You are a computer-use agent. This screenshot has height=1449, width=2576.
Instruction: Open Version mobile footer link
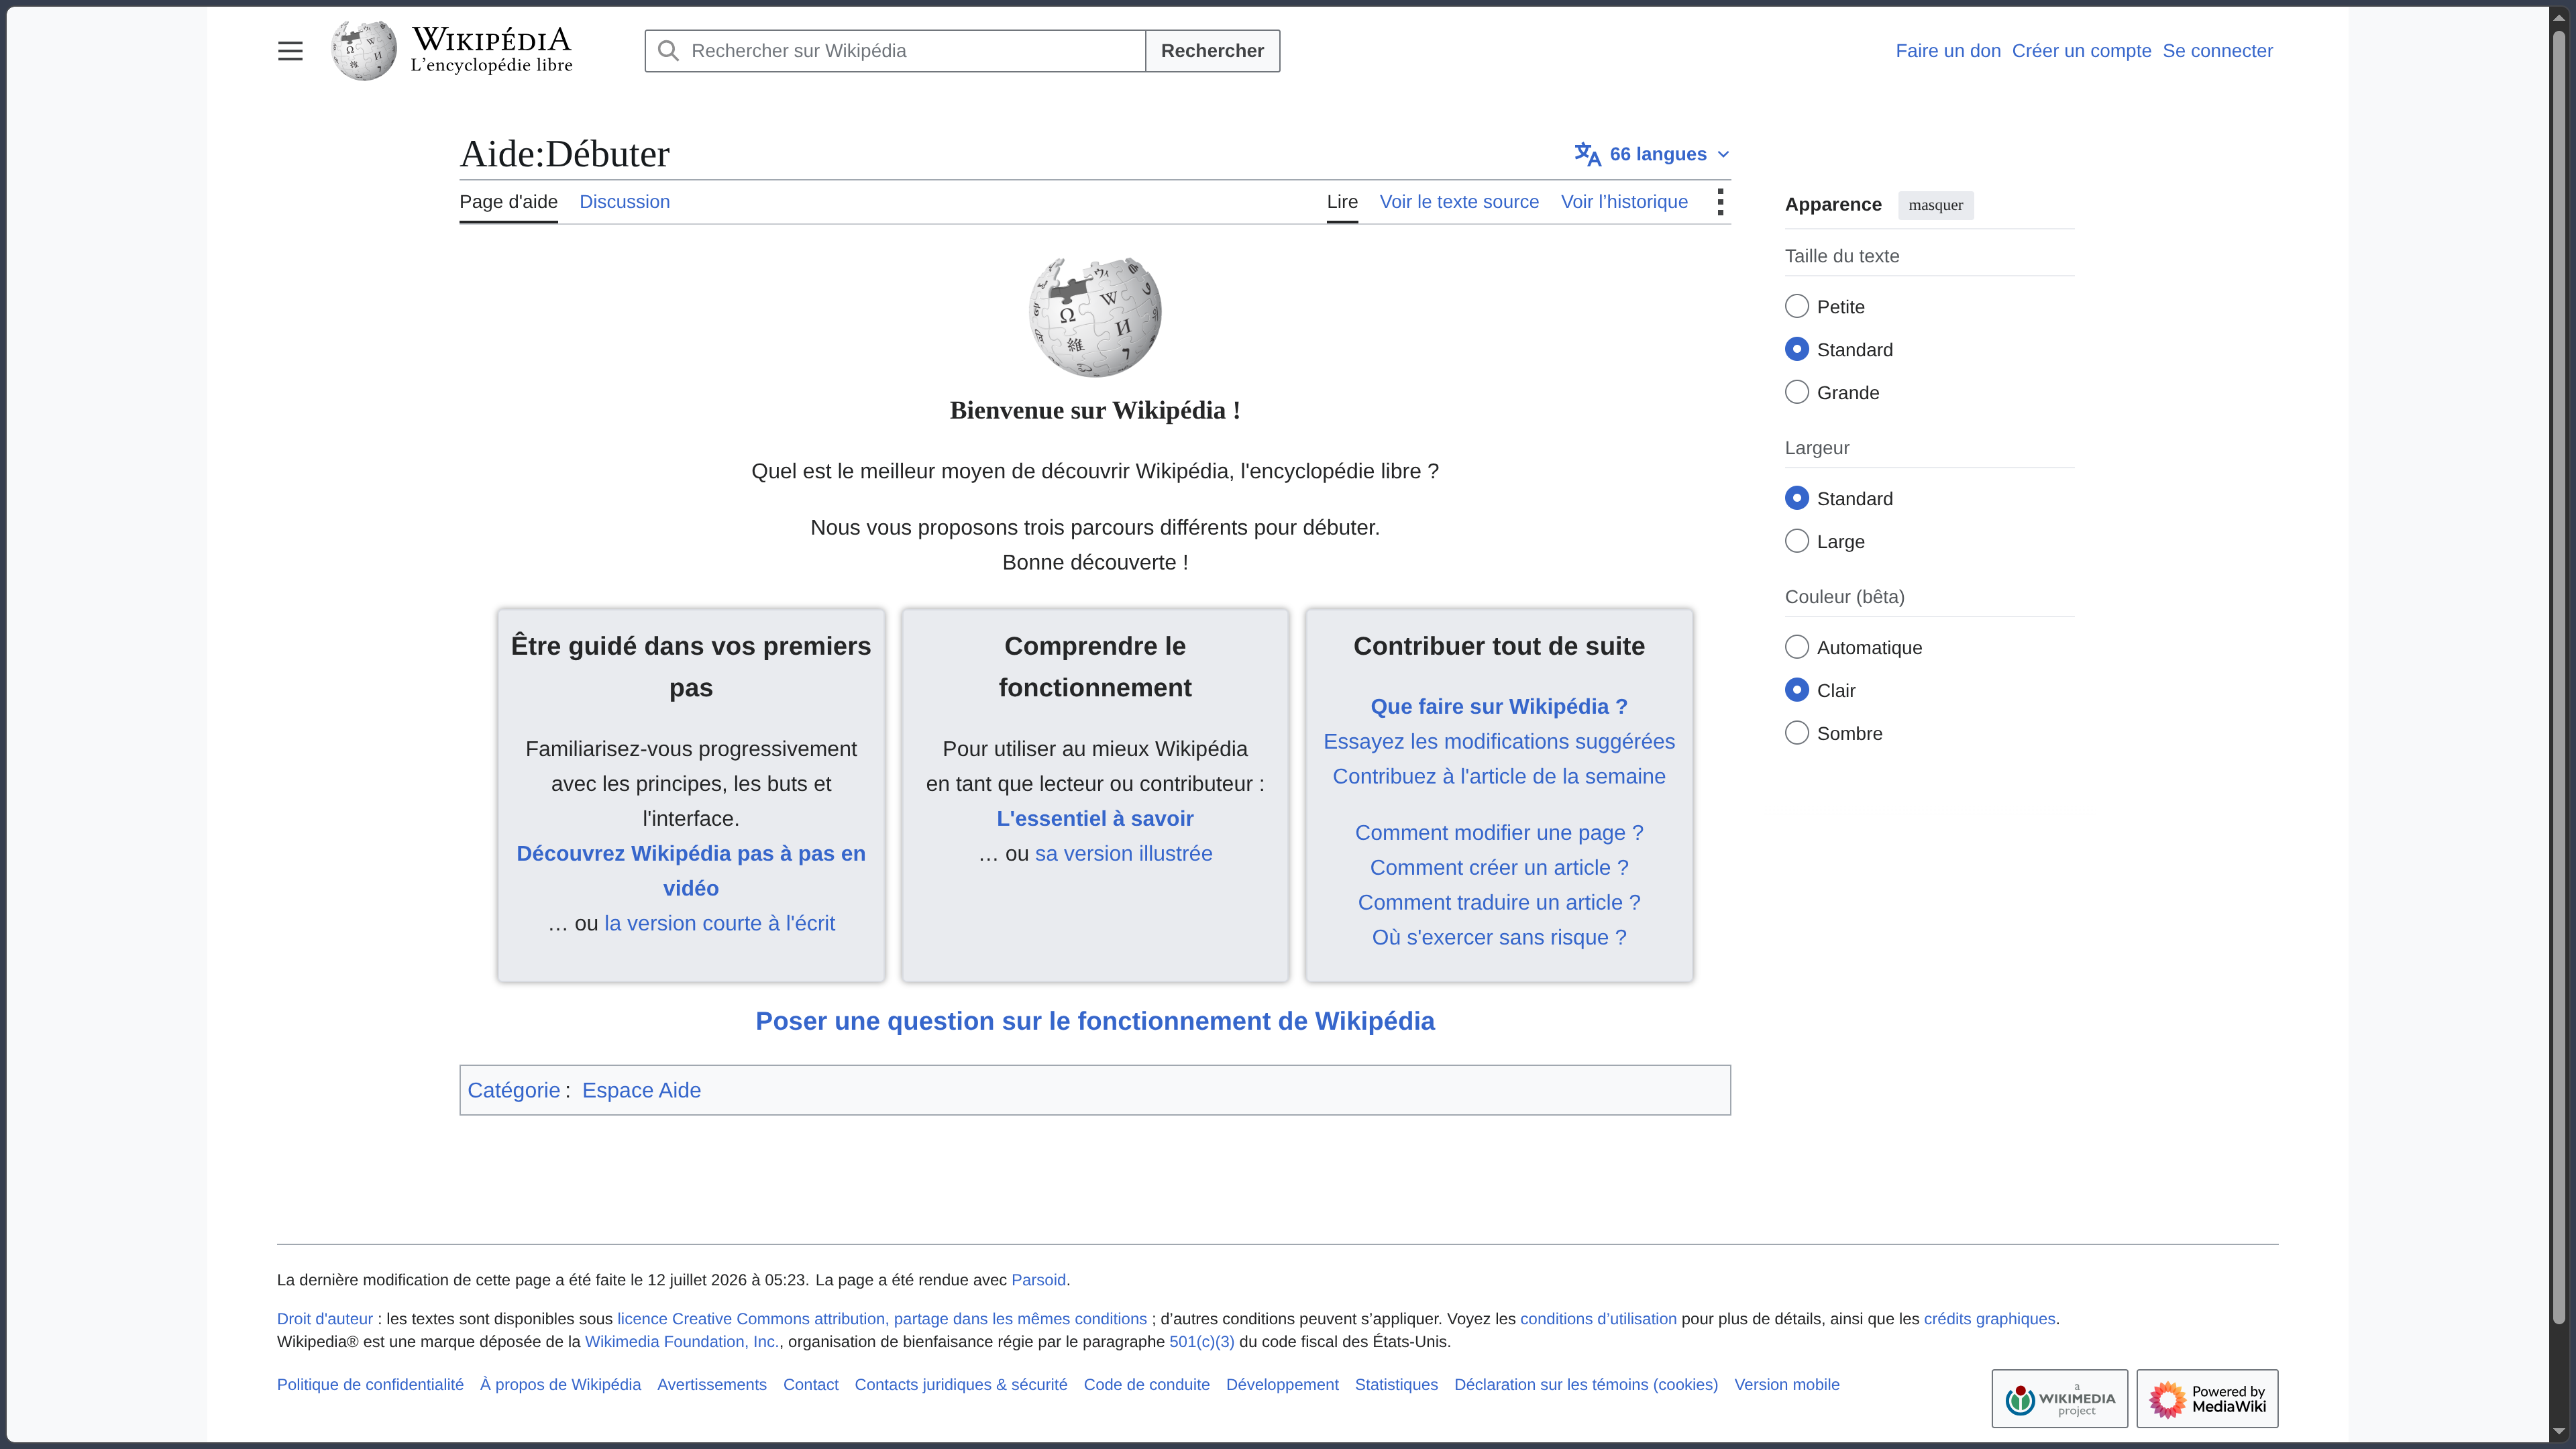click(x=1787, y=1385)
